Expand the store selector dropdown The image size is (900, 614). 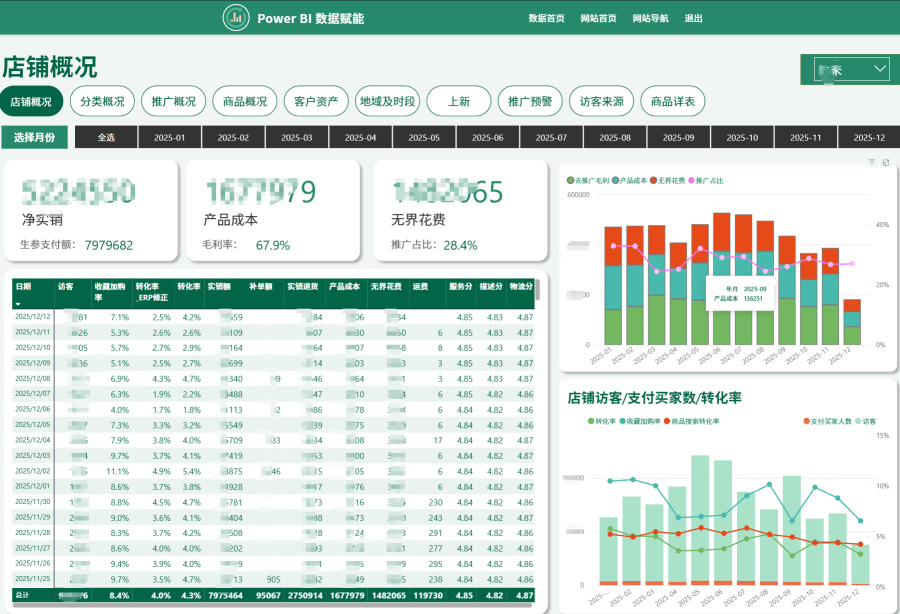pos(880,69)
